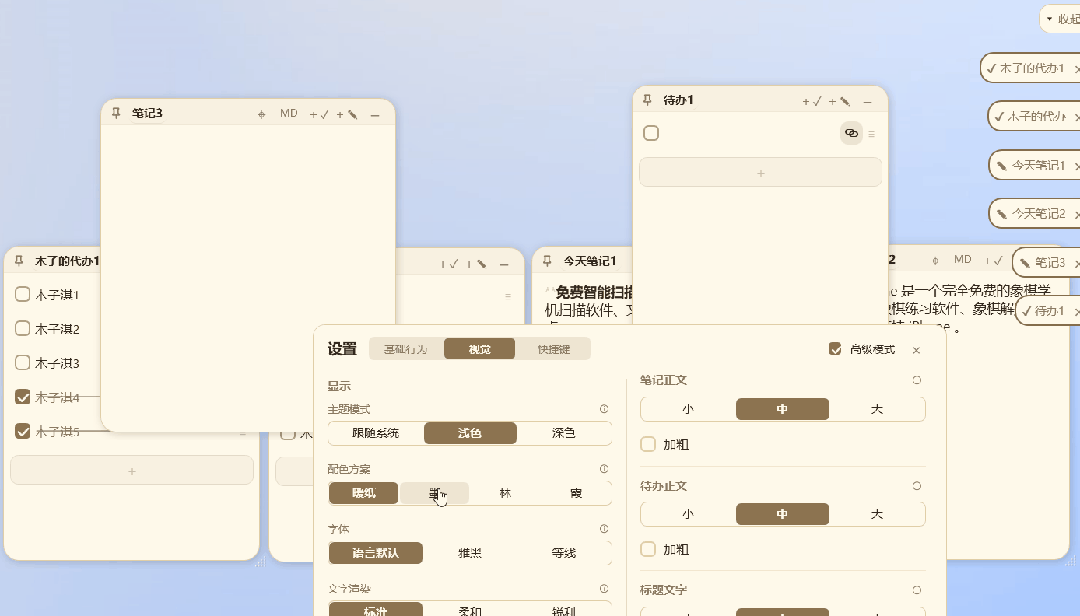The height and width of the screenshot is (616, 1080).
Task: Click info icon beside 主题模式
Action: pyautogui.click(x=604, y=409)
